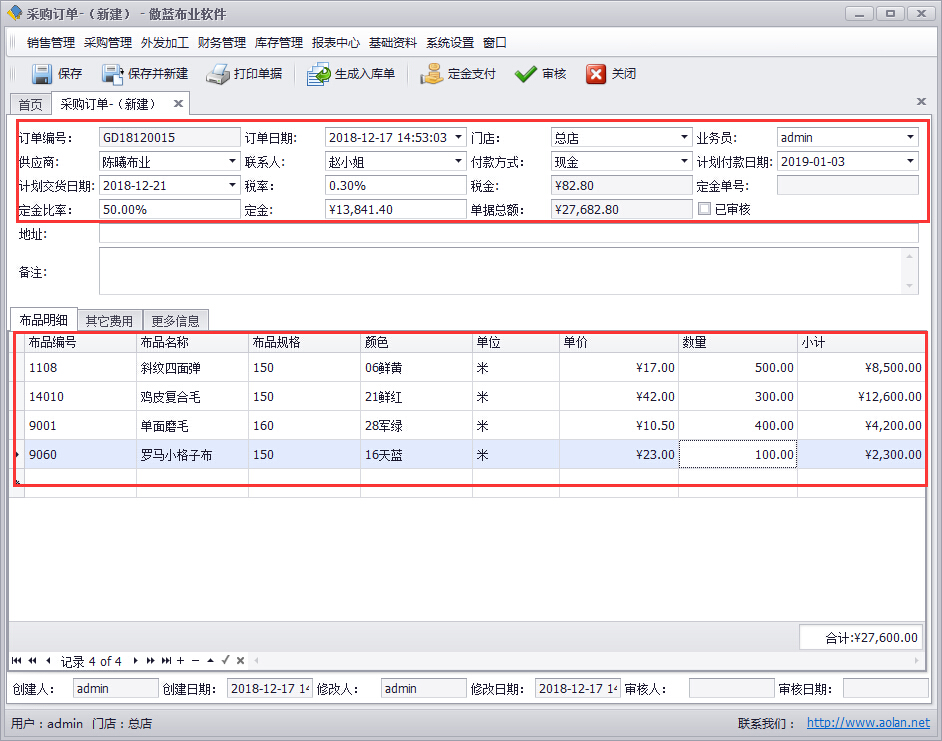Open the www.aolan.net link
This screenshot has width=942, height=741.
(867, 723)
